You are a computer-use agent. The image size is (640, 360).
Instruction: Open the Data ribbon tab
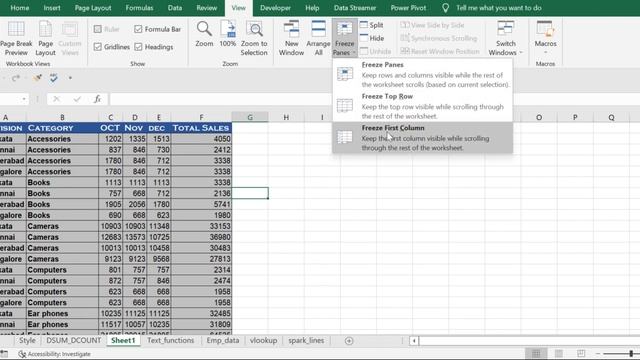point(175,8)
